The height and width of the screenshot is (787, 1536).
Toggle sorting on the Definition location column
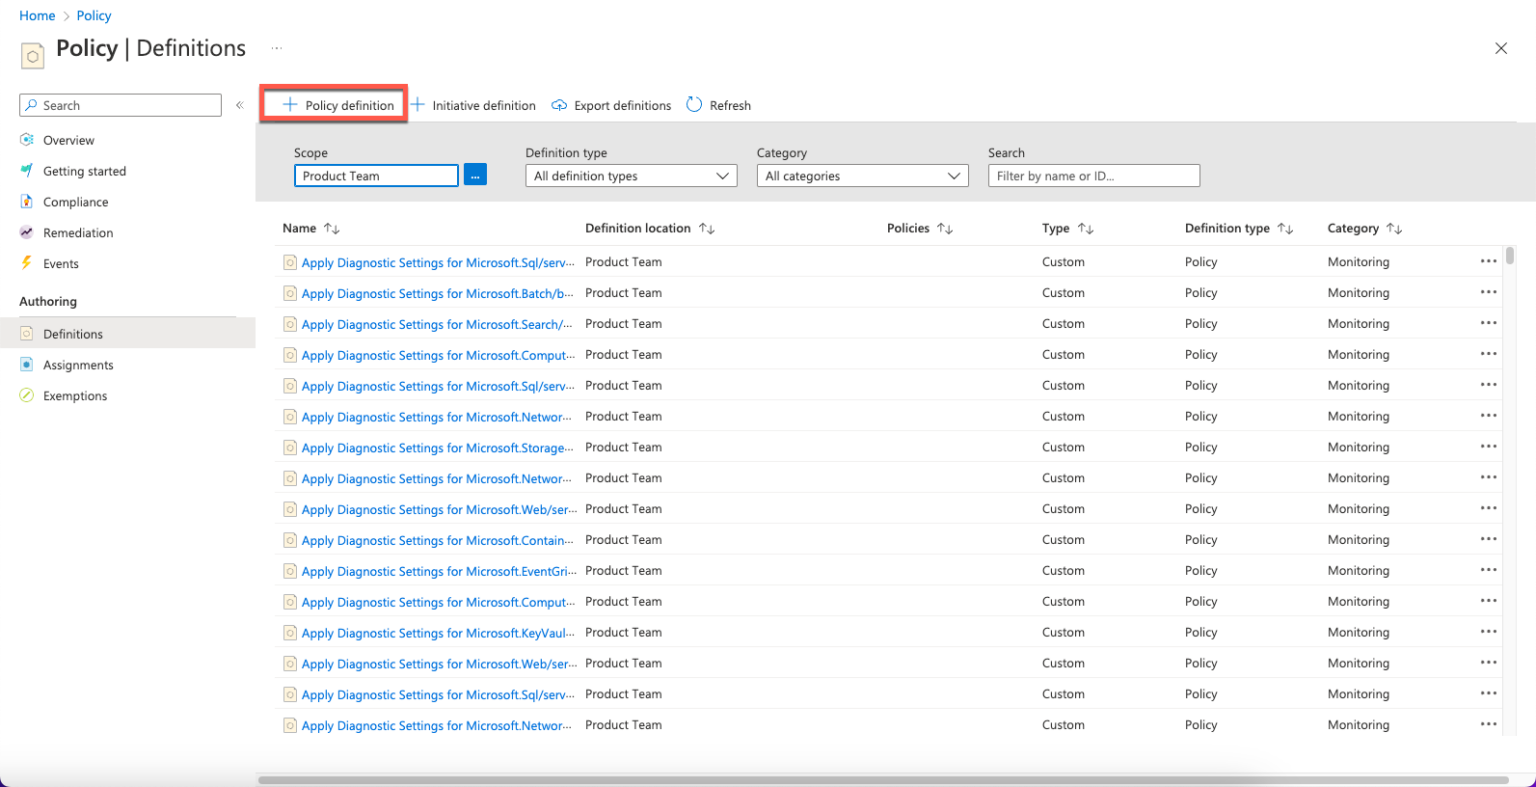click(707, 228)
